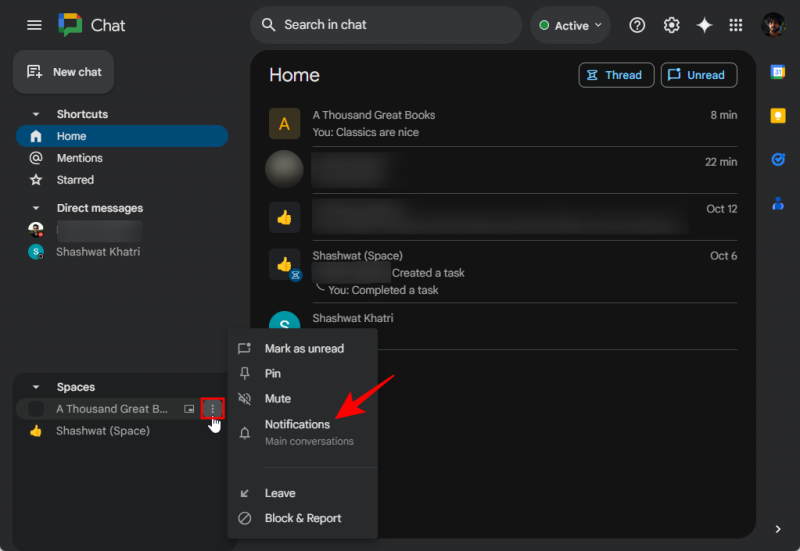The image size is (800, 551).
Task: Toggle the Thread filter
Action: click(x=616, y=75)
